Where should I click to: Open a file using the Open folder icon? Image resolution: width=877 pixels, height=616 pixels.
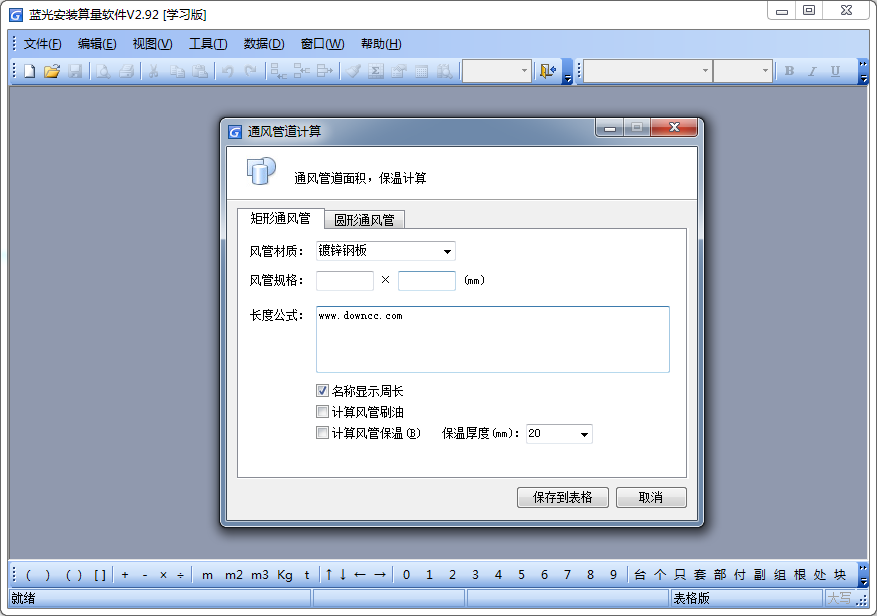point(52,71)
